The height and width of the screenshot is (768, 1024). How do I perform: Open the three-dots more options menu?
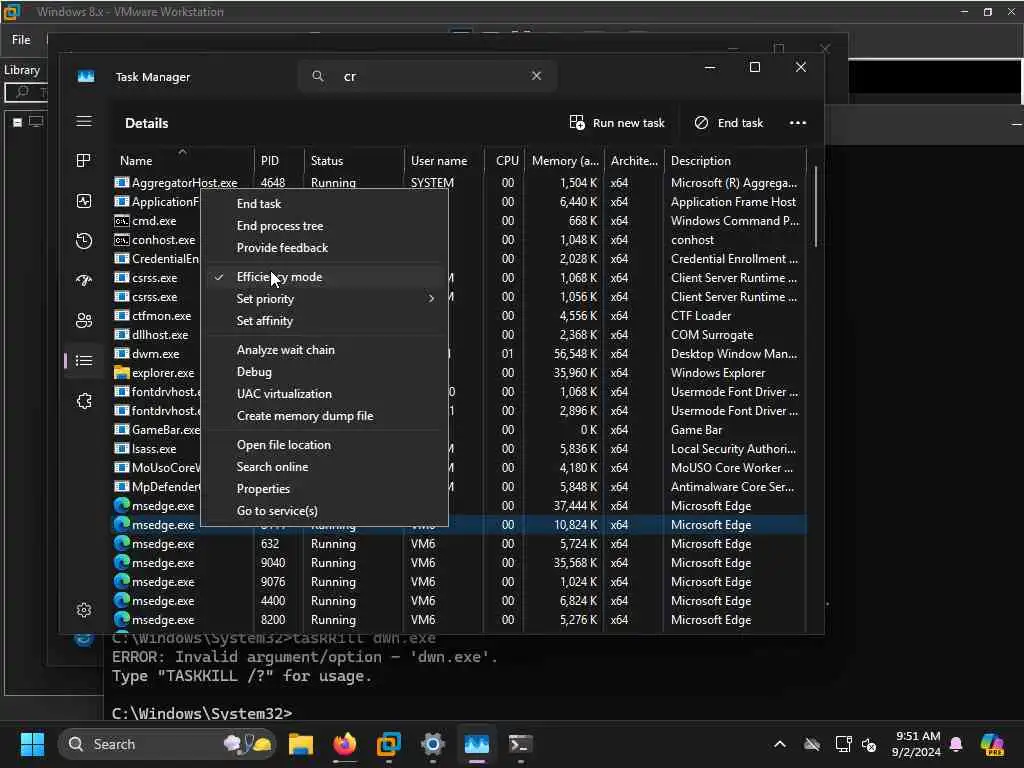797,123
